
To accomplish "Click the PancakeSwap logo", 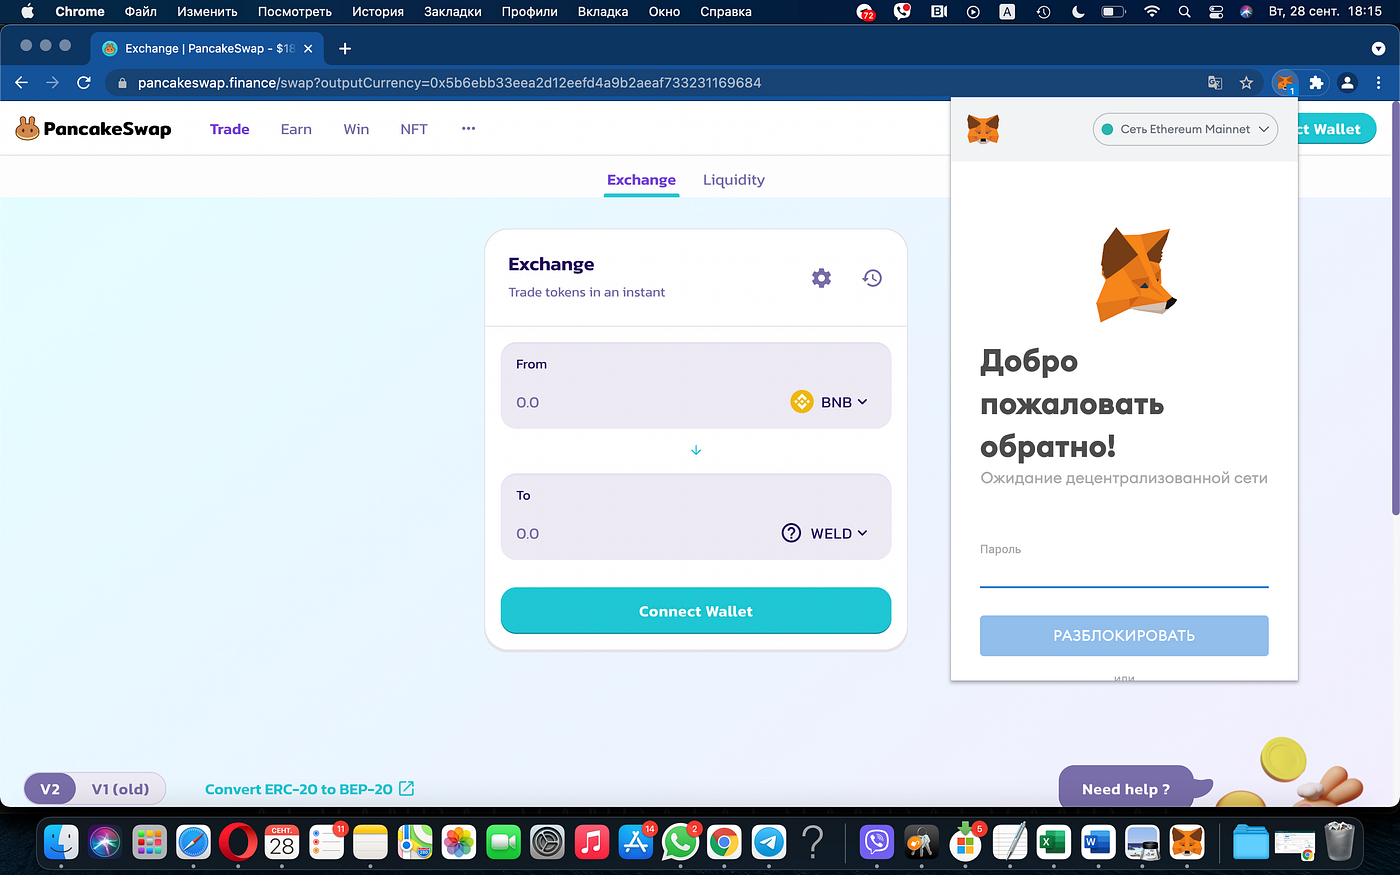I will (x=94, y=129).
